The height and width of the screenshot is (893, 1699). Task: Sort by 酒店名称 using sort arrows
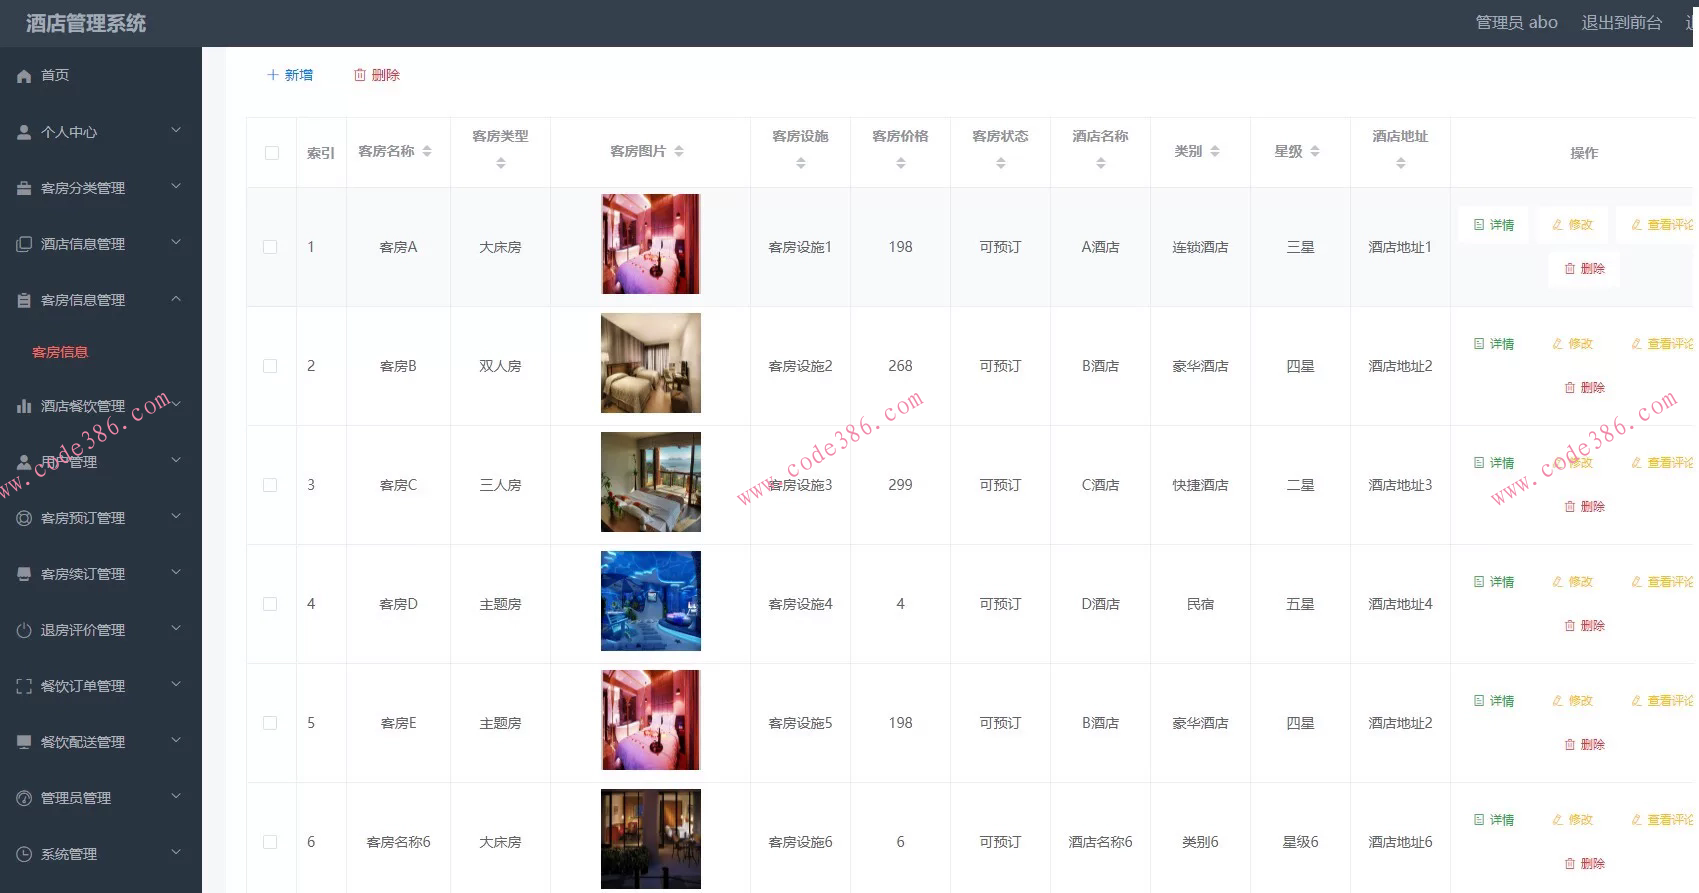(1101, 163)
